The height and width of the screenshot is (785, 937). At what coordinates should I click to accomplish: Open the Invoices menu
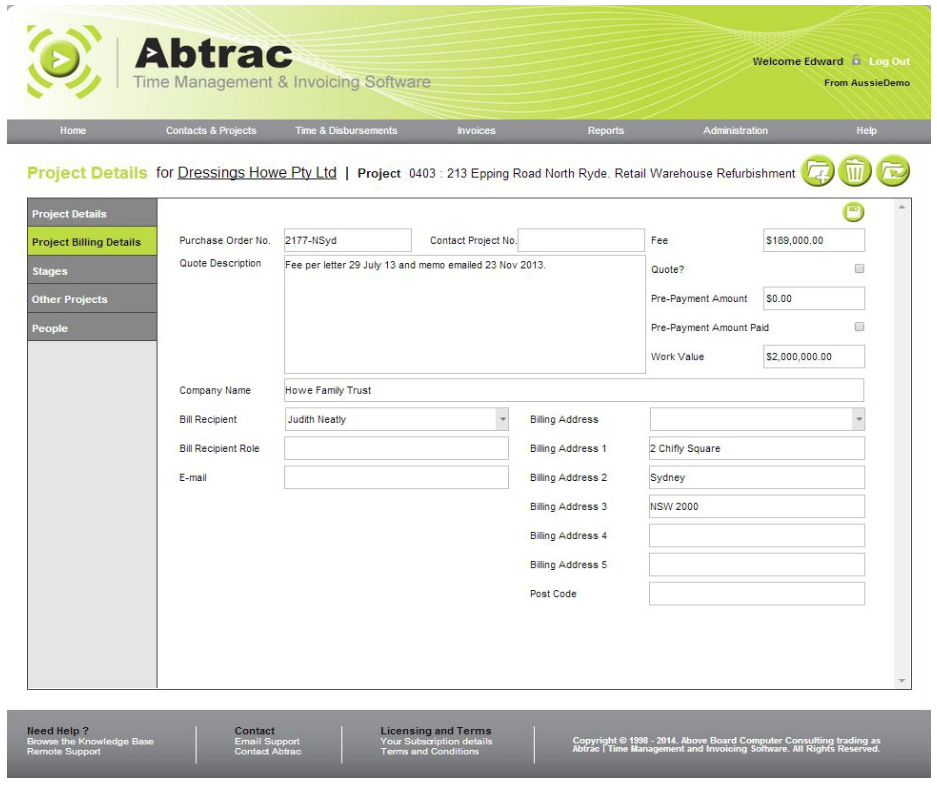pos(476,131)
